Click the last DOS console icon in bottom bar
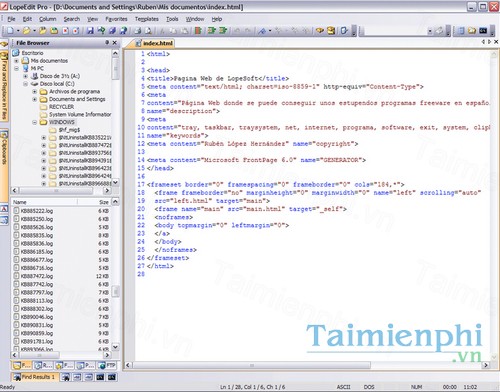 112,377
